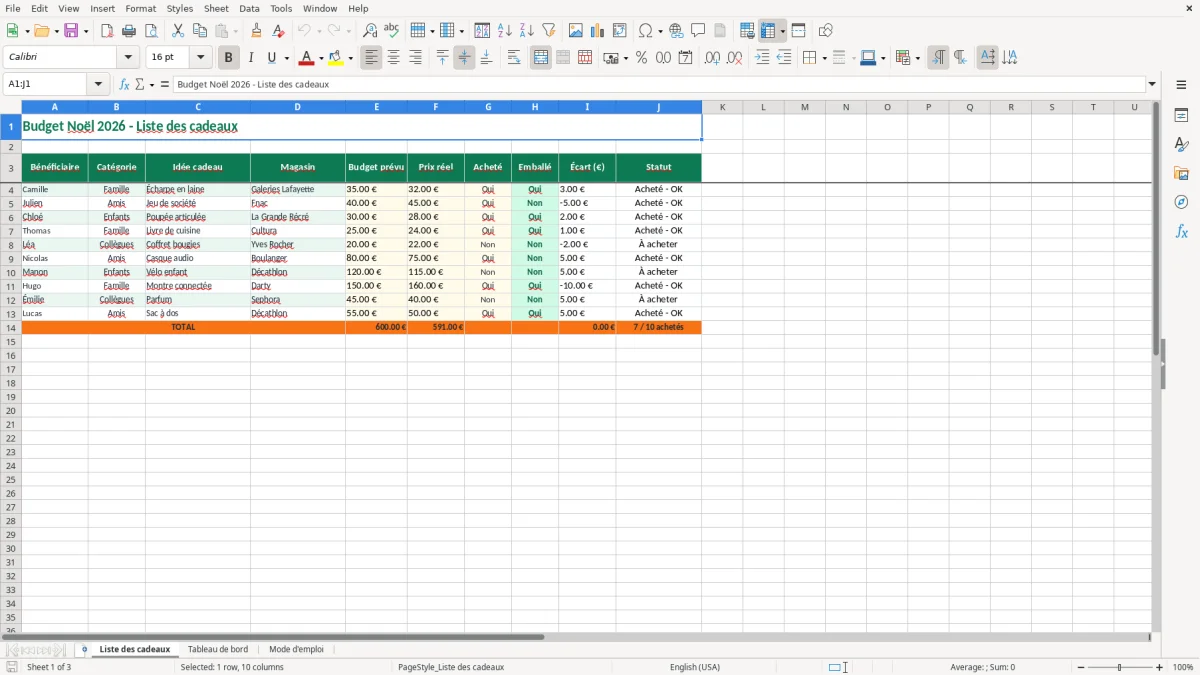Click the 100% zoom level in status bar
This screenshot has height=675, width=1200.
pos(1183,667)
